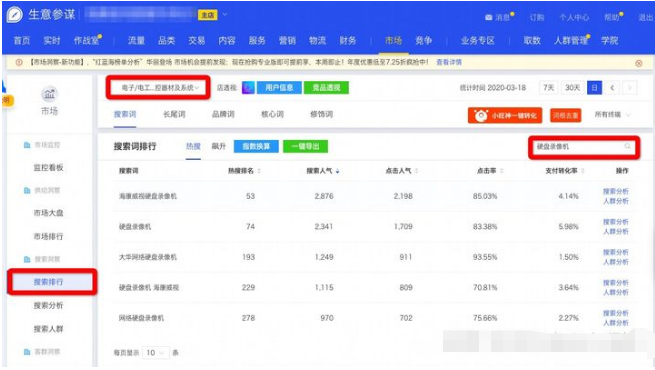Switch to the 搜索词 tab
Viewport: 655px width, 370px height.
point(125,114)
